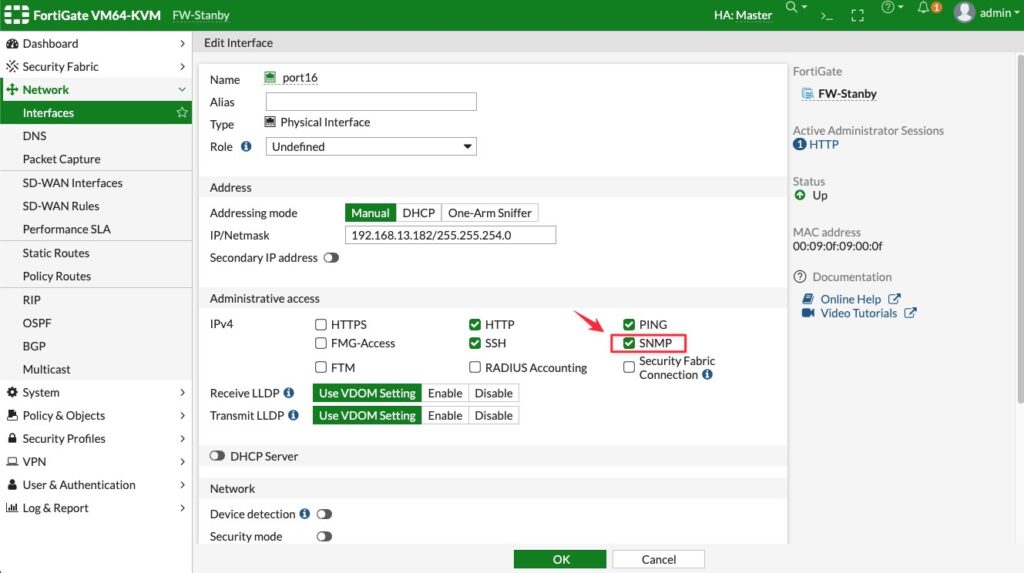Image resolution: width=1024 pixels, height=573 pixels.
Task: Expand the Dashboard menu chevron
Action: (182, 44)
